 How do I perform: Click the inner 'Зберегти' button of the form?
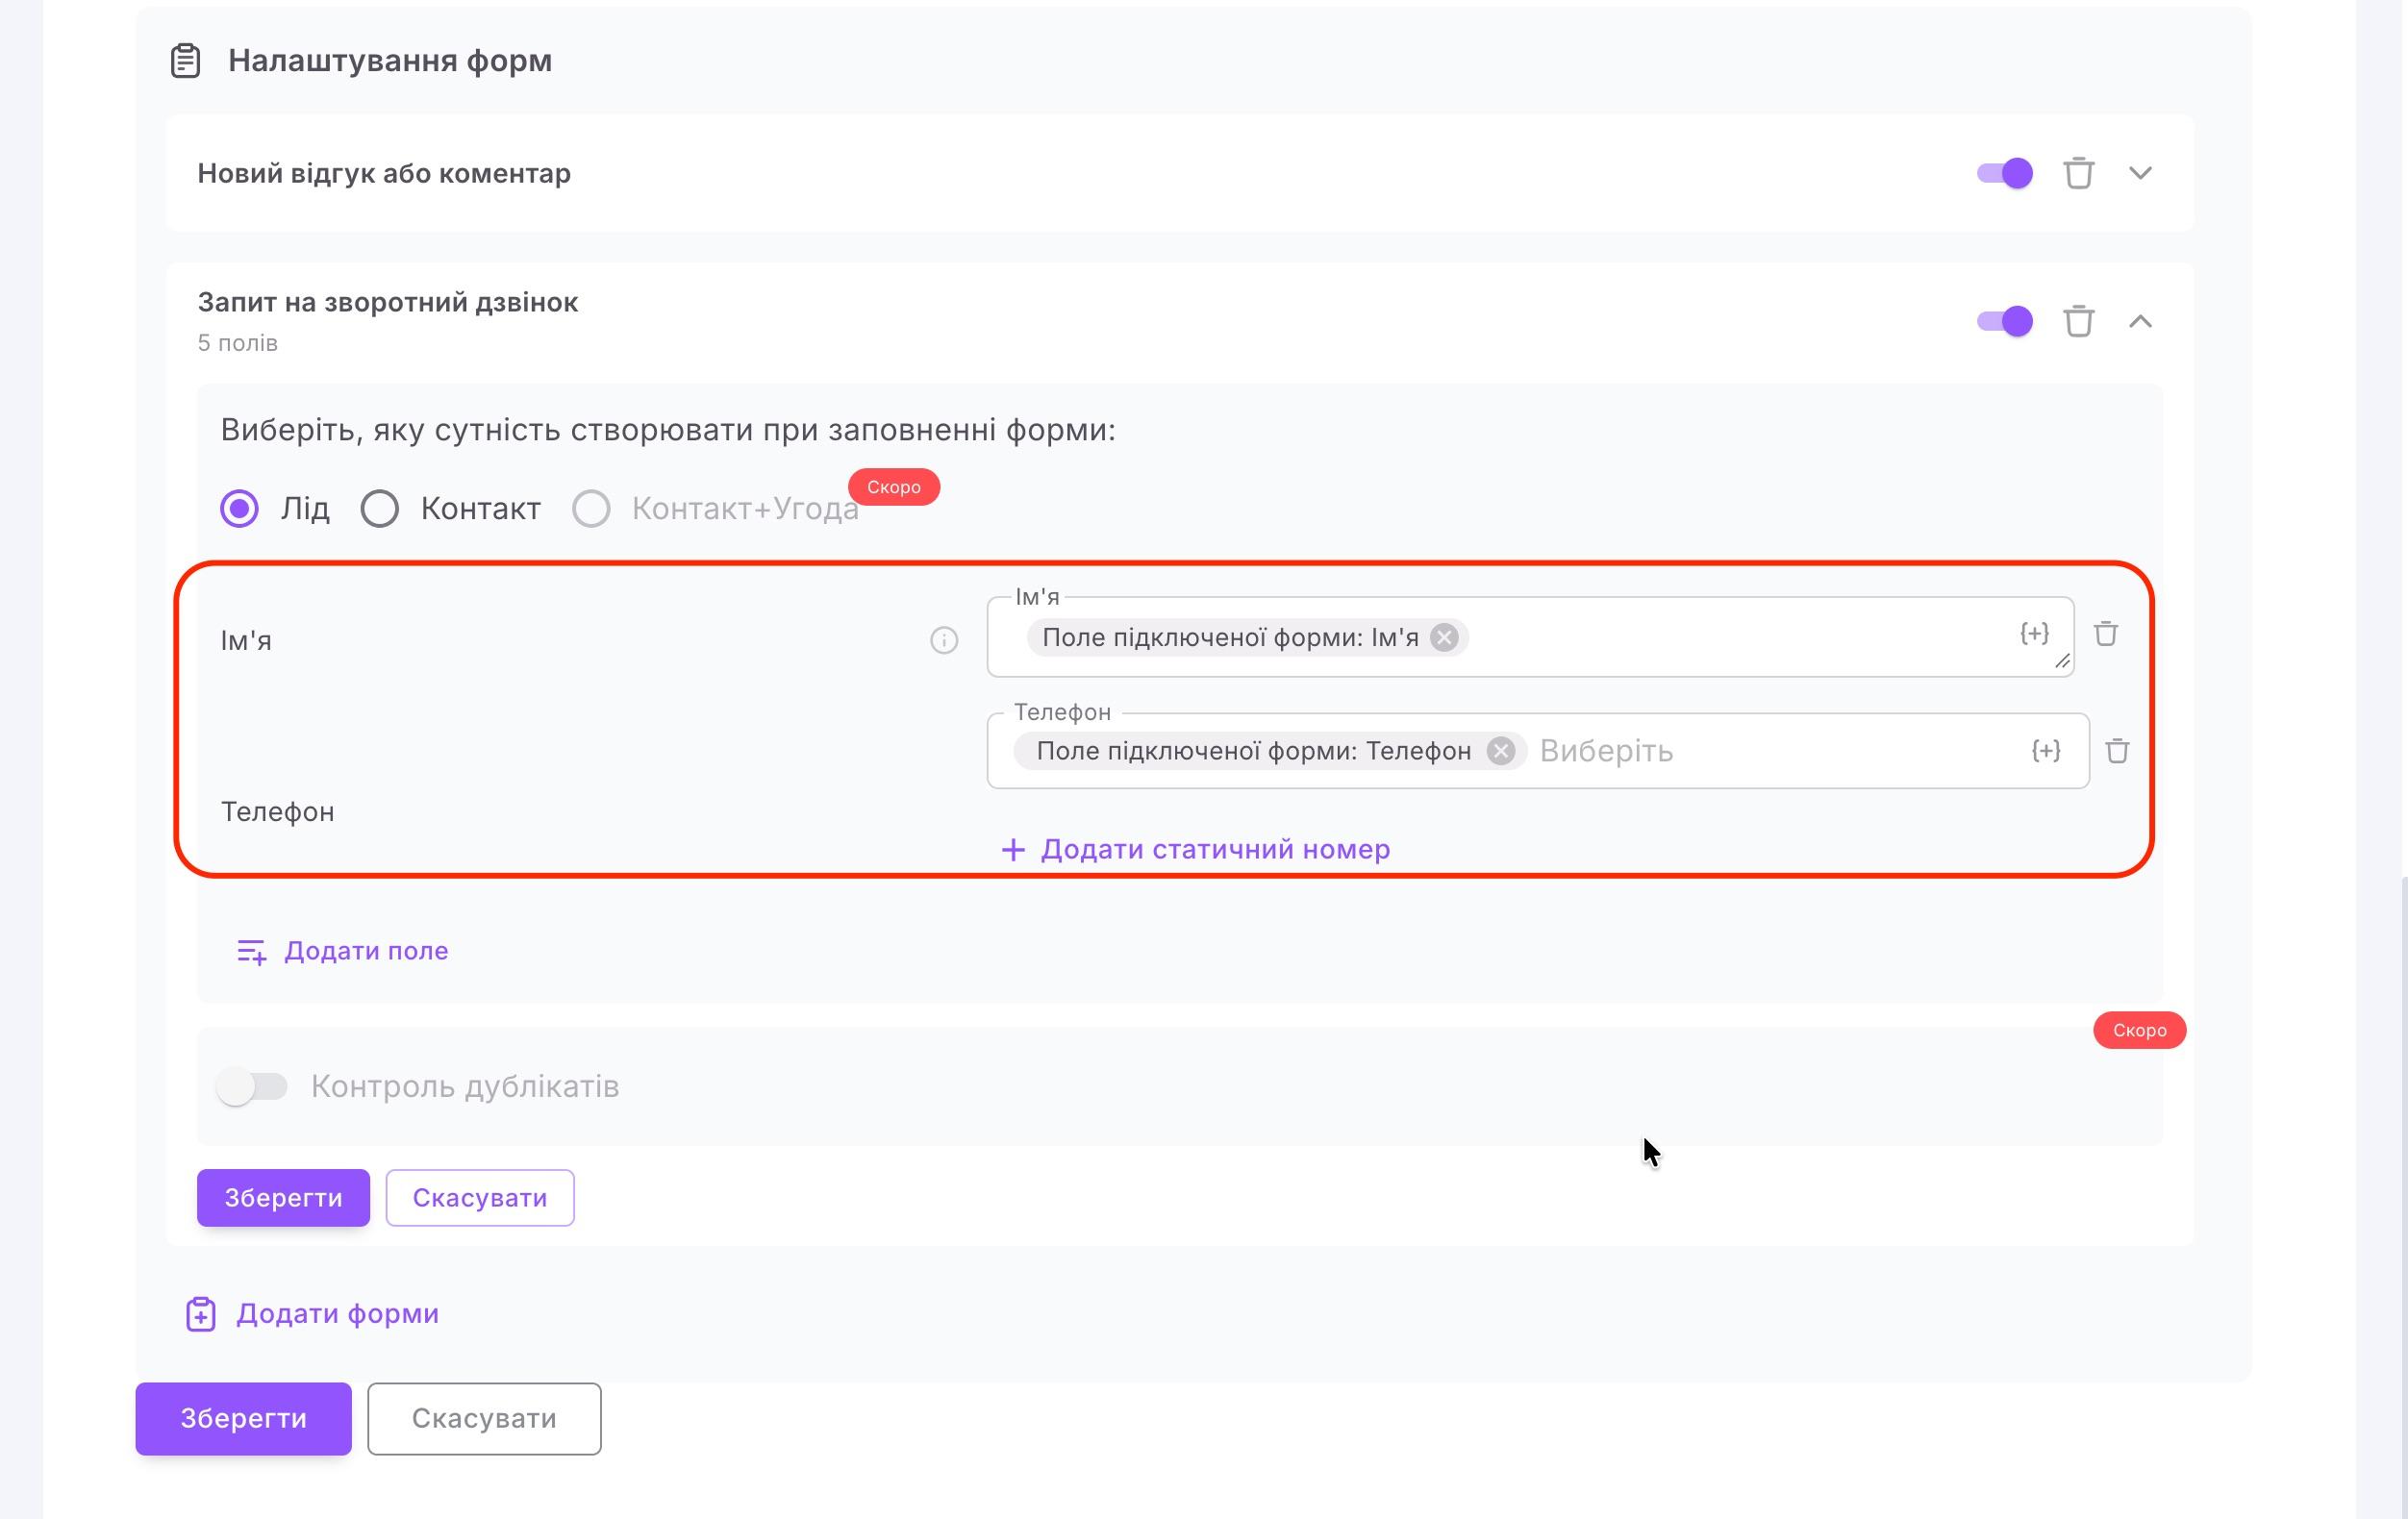pyautogui.click(x=283, y=1197)
